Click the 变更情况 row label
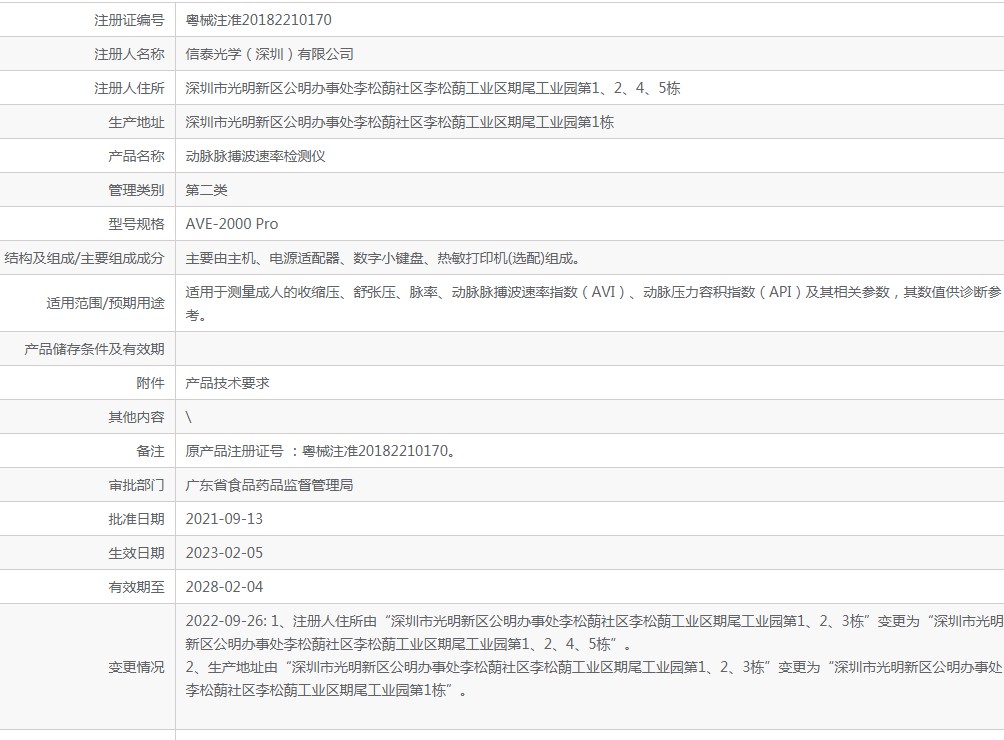Image resolution: width=1004 pixels, height=740 pixels. click(136, 667)
